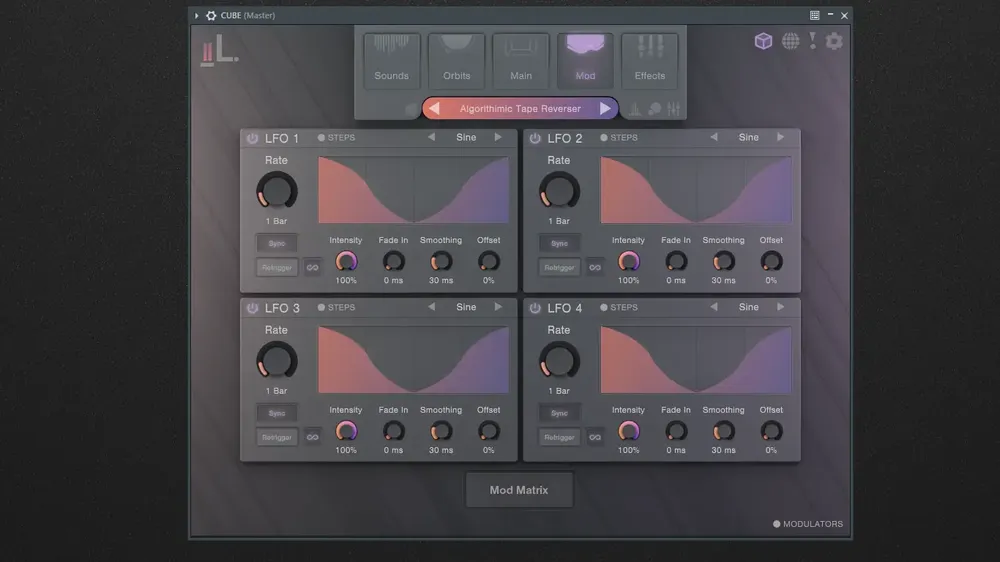Image resolution: width=1000 pixels, height=562 pixels.
Task: Click LFO 1 Rate knob
Action: click(277, 191)
